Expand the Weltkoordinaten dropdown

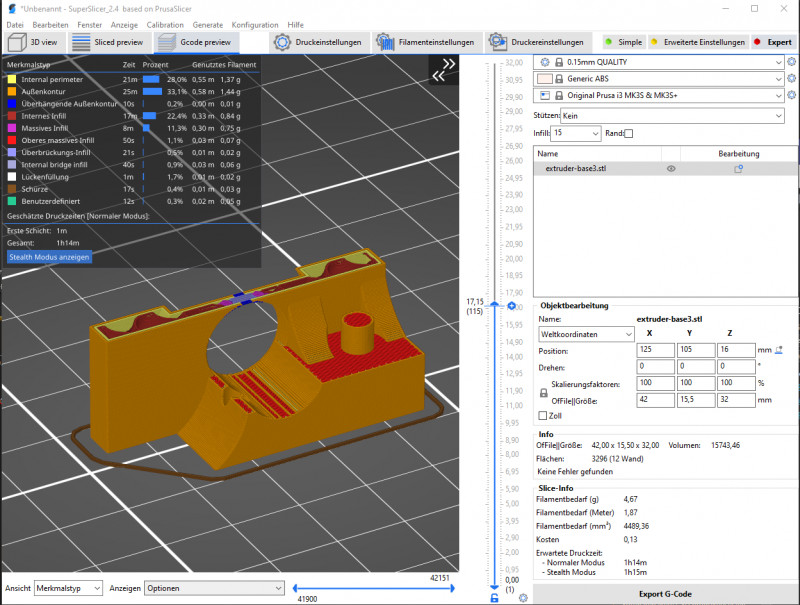tap(585, 333)
